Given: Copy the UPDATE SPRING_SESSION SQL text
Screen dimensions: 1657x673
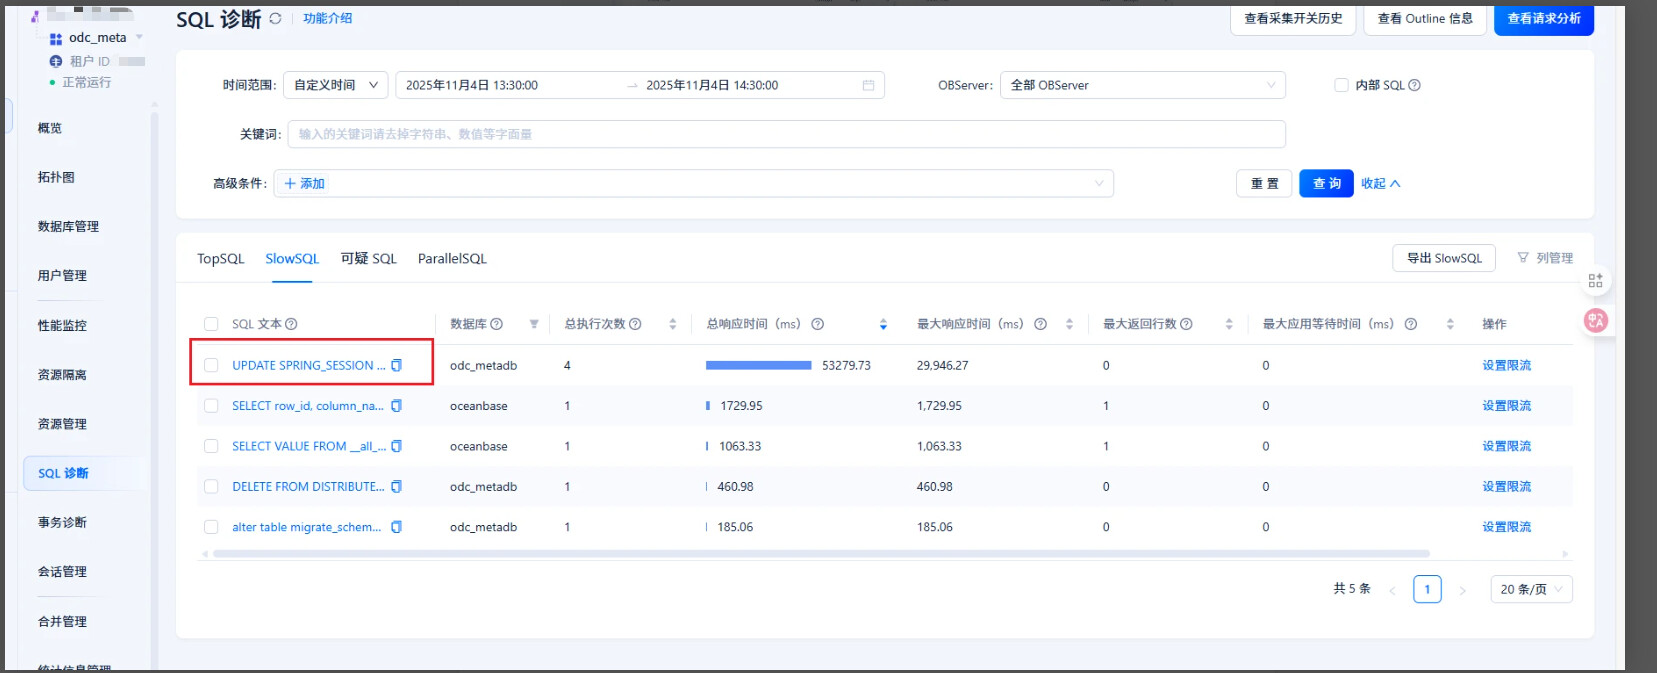Looking at the screenshot, I should [397, 366].
